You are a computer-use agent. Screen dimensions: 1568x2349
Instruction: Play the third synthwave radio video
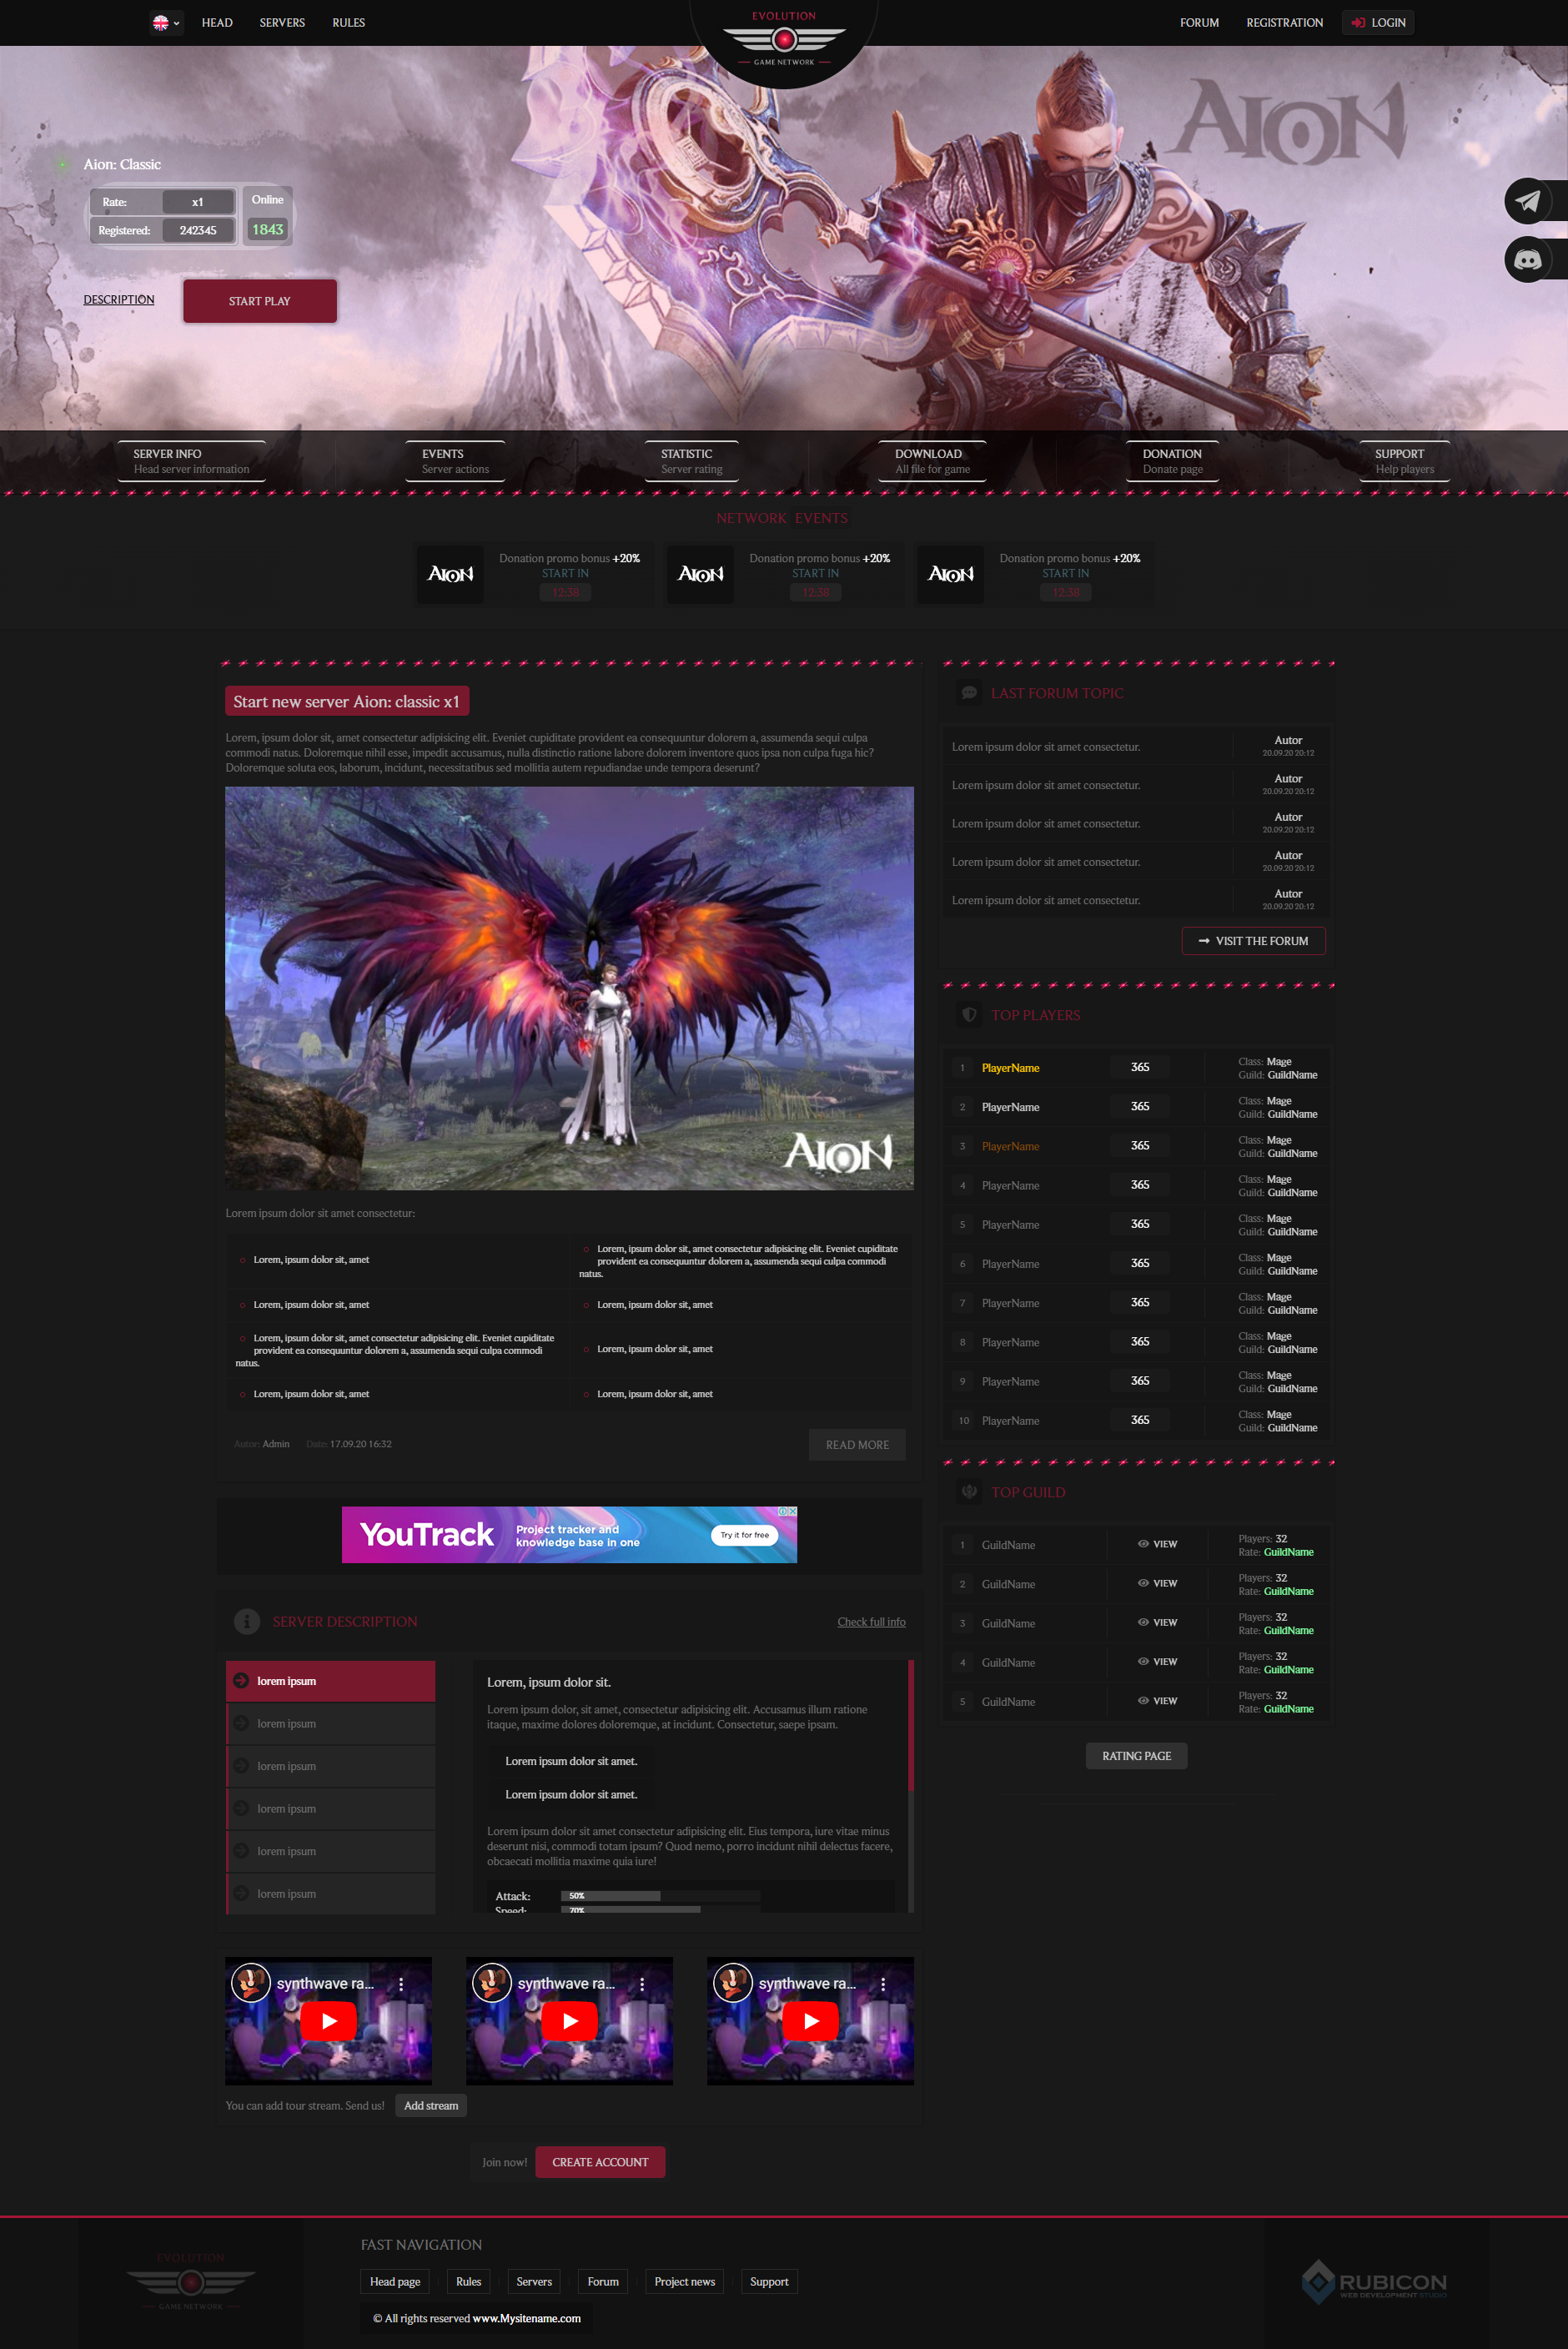tap(810, 2021)
